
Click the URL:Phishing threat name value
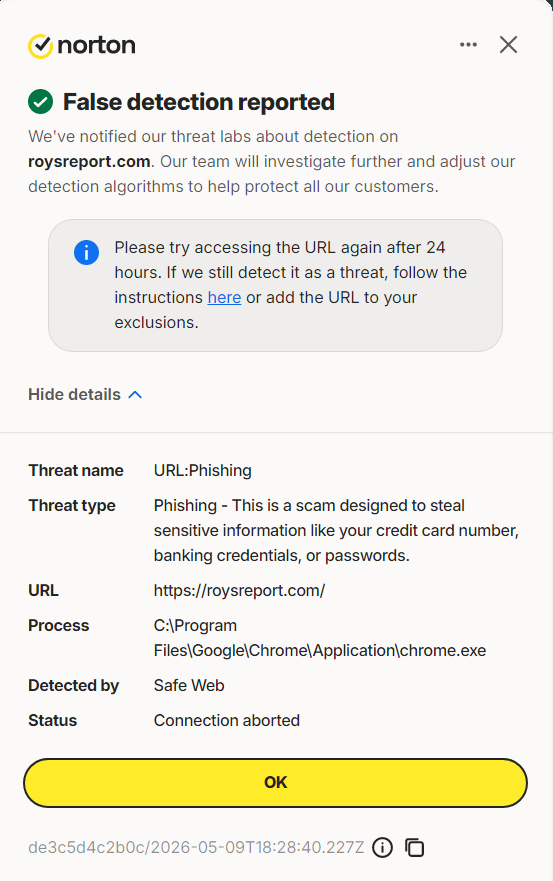click(x=202, y=470)
